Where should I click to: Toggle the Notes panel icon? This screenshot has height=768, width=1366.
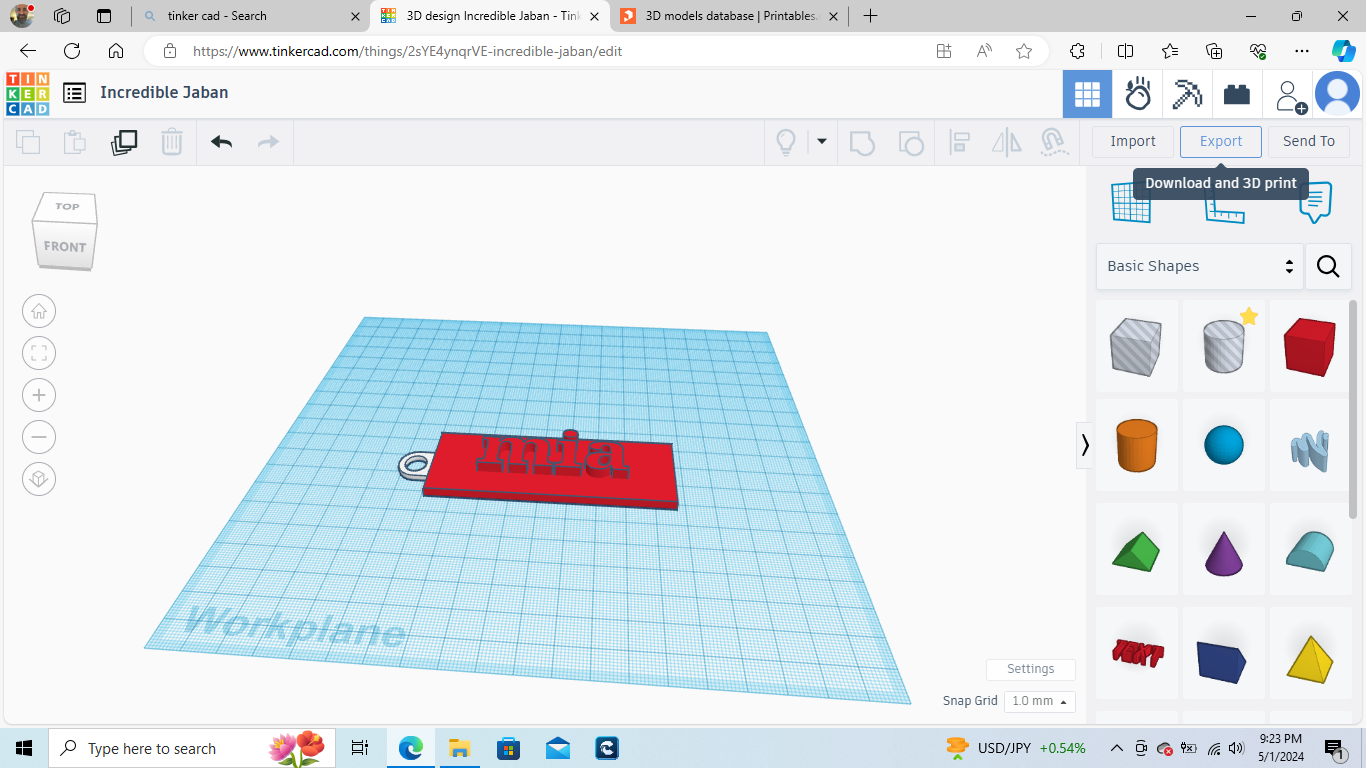(1315, 203)
